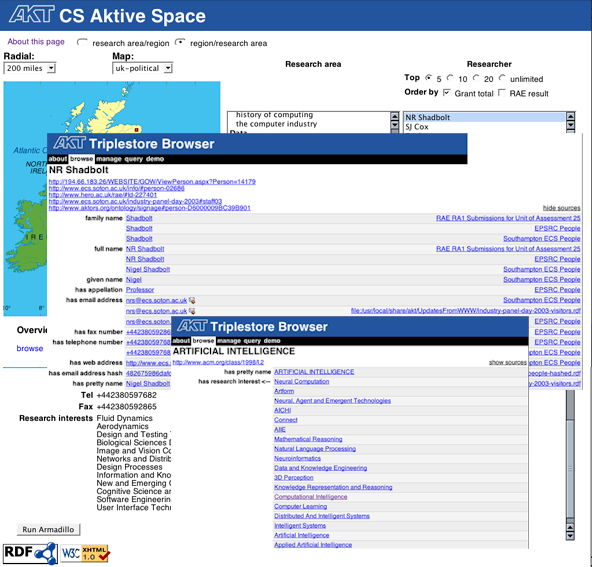Choose Top 20 researchers option
This screenshot has height=567, width=592.
(x=476, y=78)
